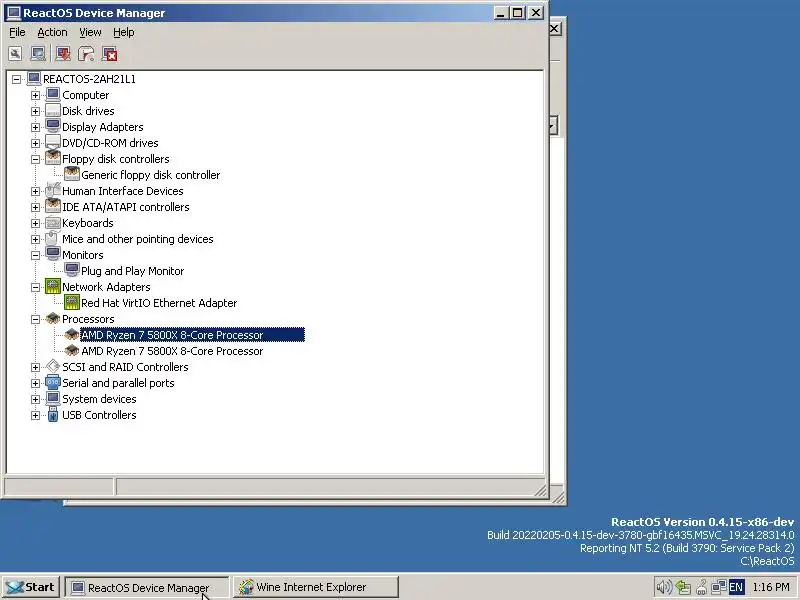Screen dimensions: 800x600
Task: Click the EN language indicator in tray
Action: click(736, 587)
